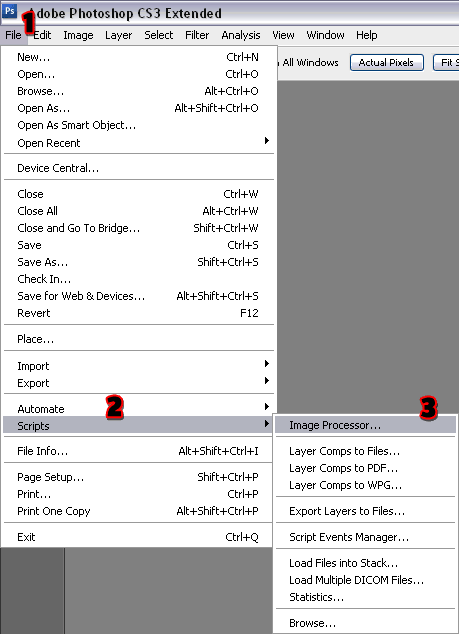Choose Exit to quit Photoshop

pyautogui.click(x=138, y=537)
